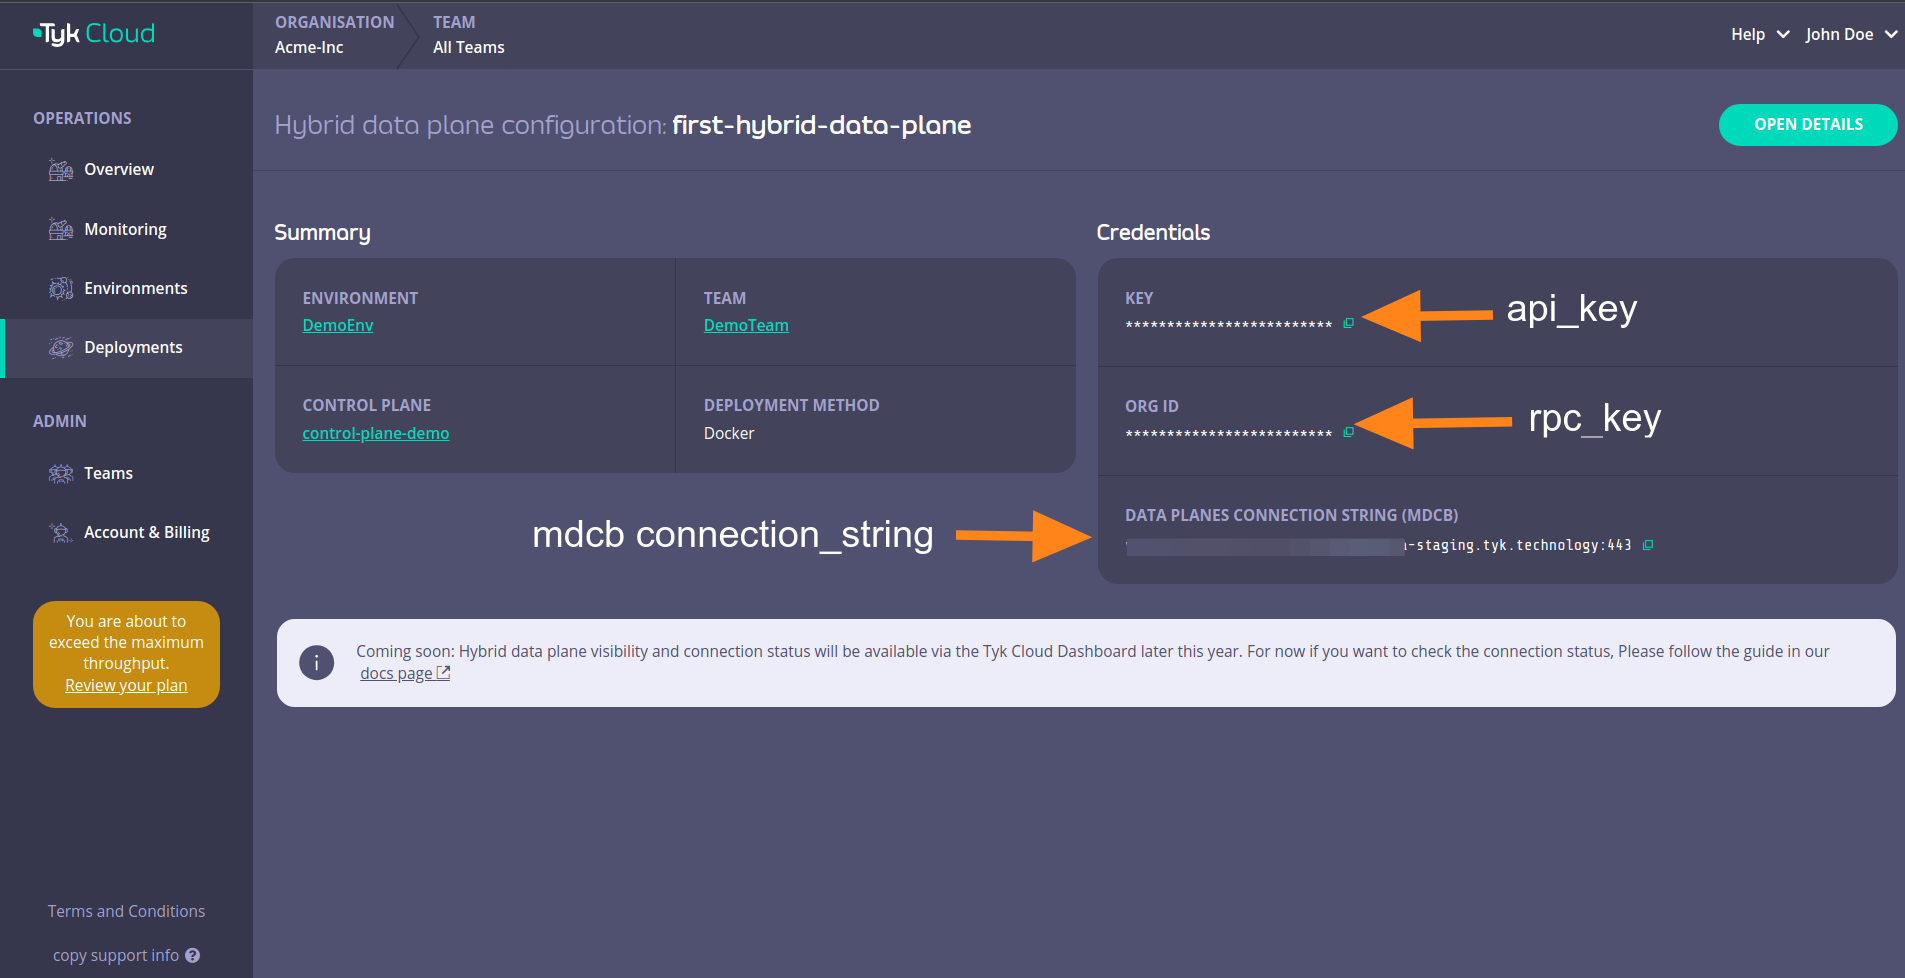Click the Teams icon under ADMIN
The width and height of the screenshot is (1905, 978).
60,472
